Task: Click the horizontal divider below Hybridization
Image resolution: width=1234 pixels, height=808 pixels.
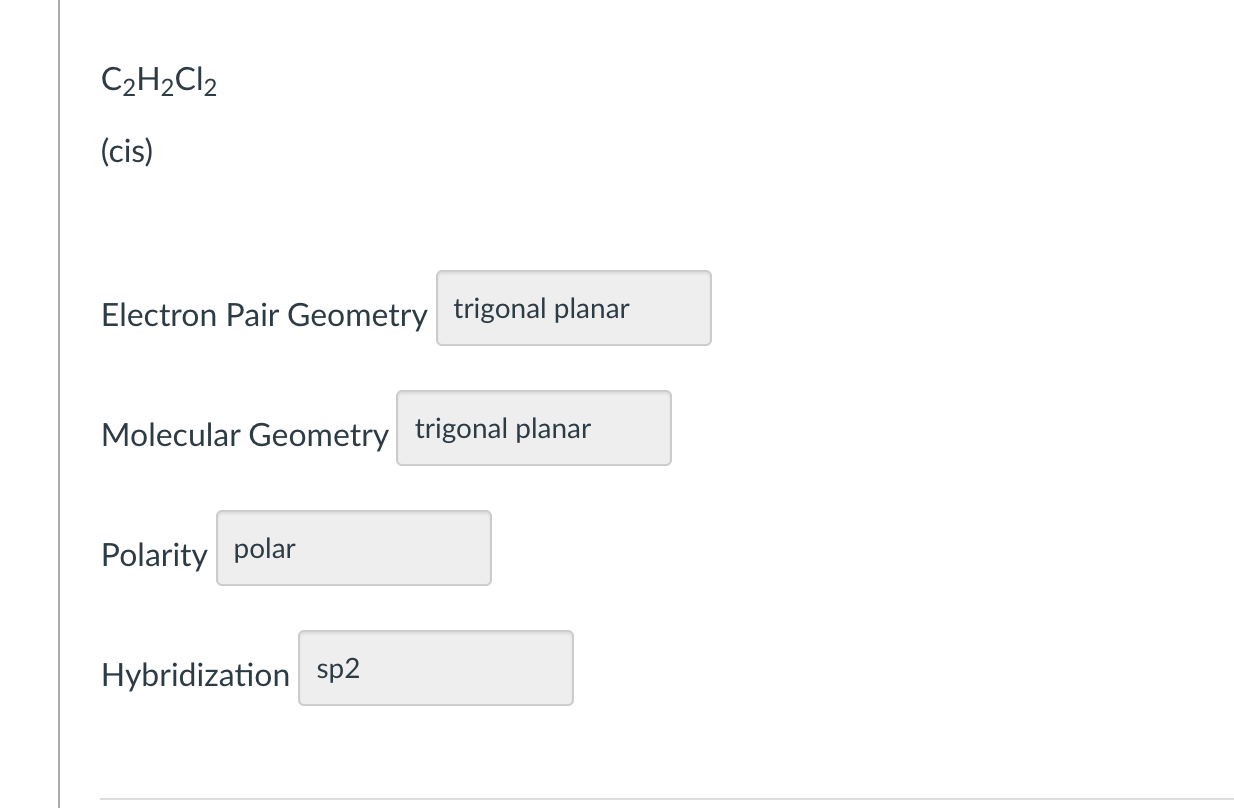Action: [667, 799]
